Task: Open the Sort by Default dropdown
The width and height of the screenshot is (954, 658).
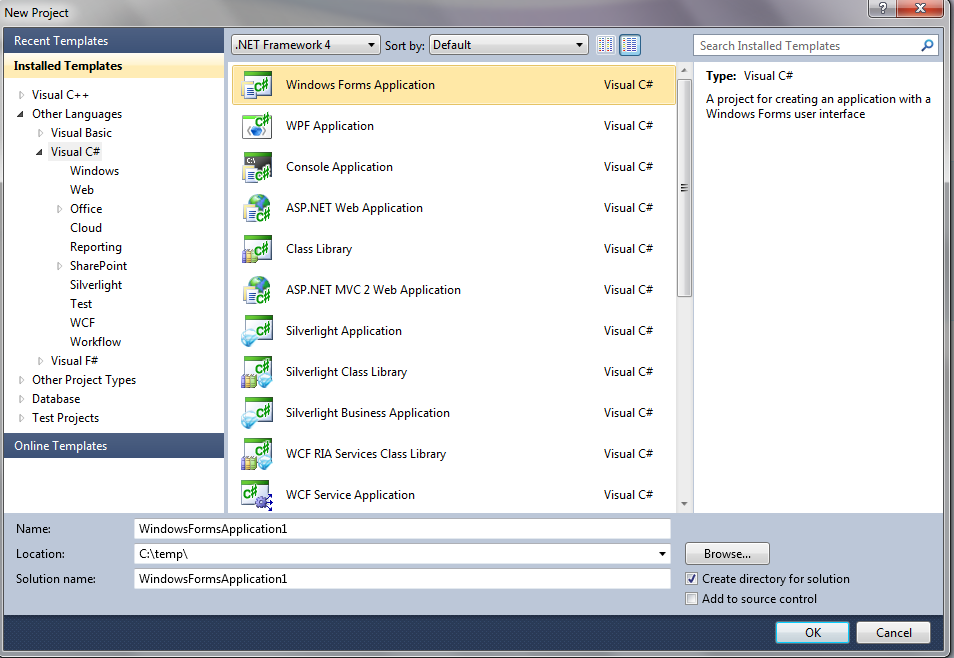Action: click(508, 45)
